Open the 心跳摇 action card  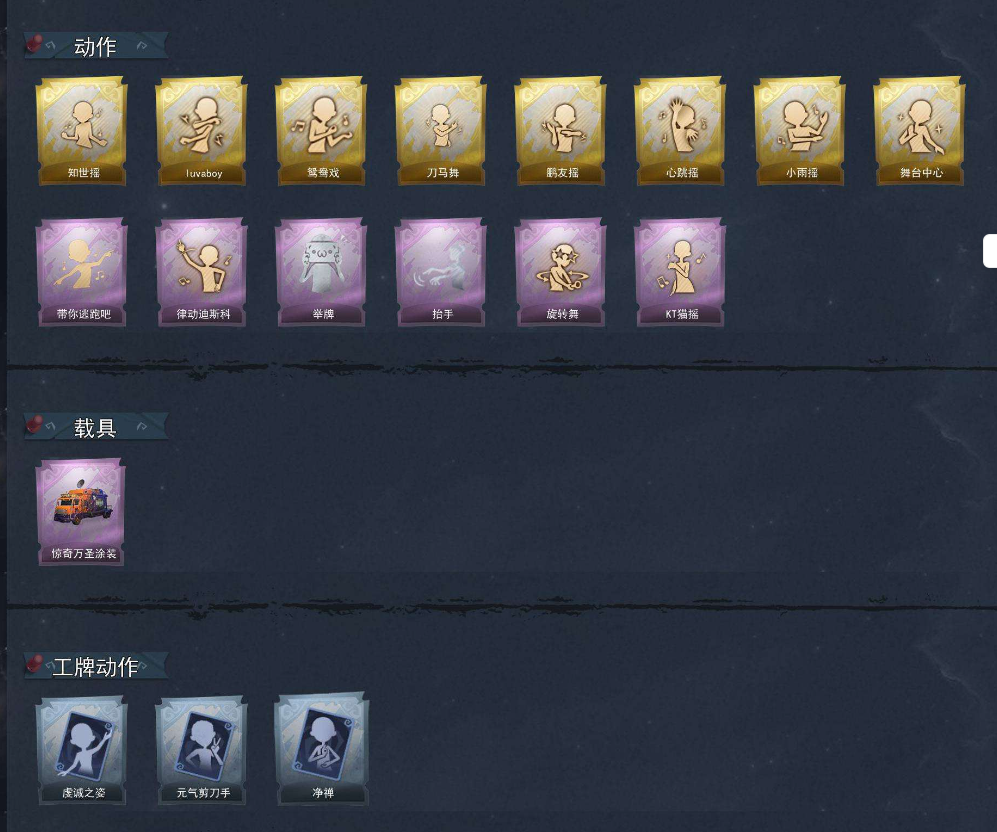680,131
